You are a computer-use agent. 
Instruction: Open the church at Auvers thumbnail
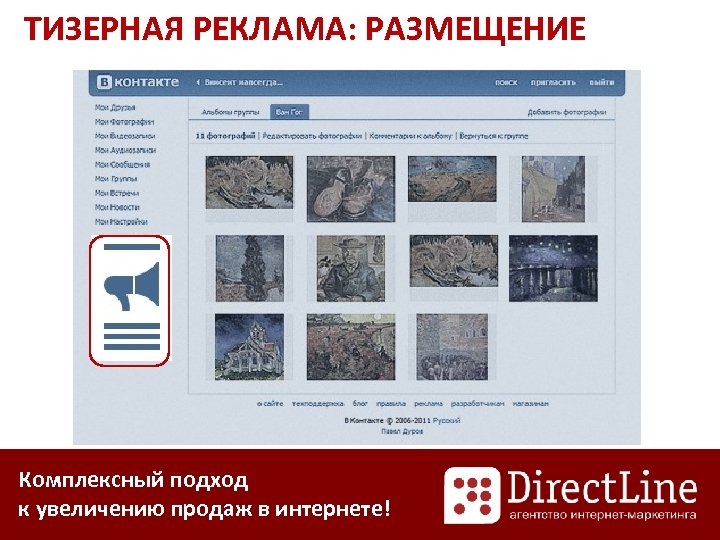click(x=249, y=347)
